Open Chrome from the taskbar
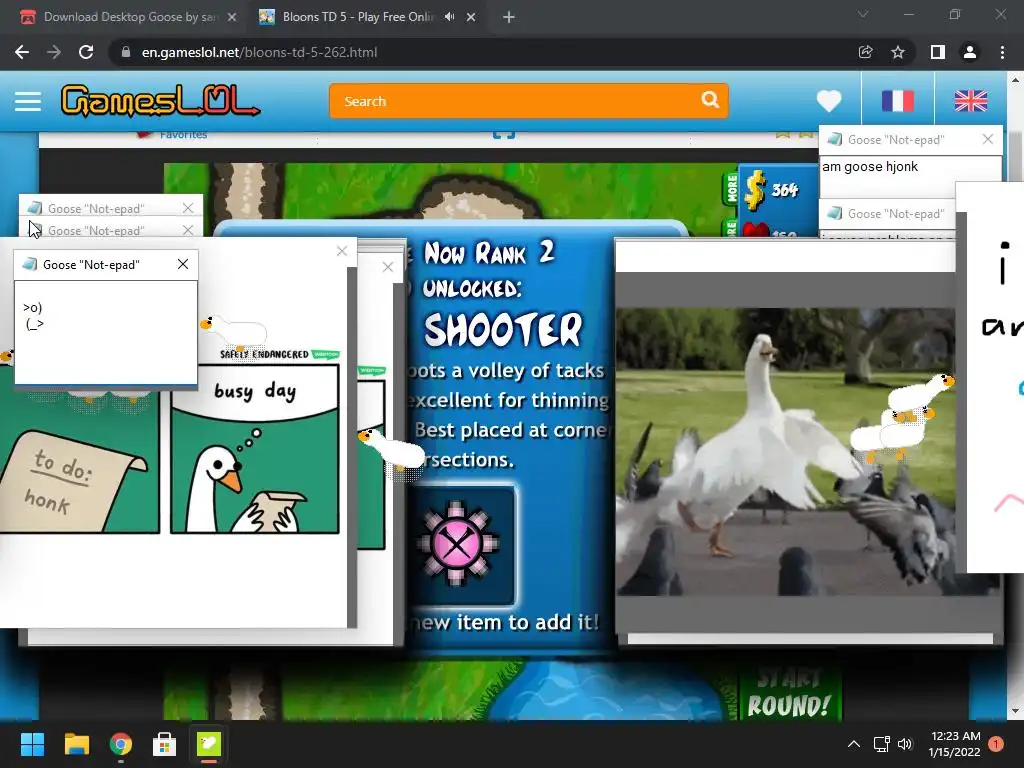The image size is (1024, 768). 121,744
